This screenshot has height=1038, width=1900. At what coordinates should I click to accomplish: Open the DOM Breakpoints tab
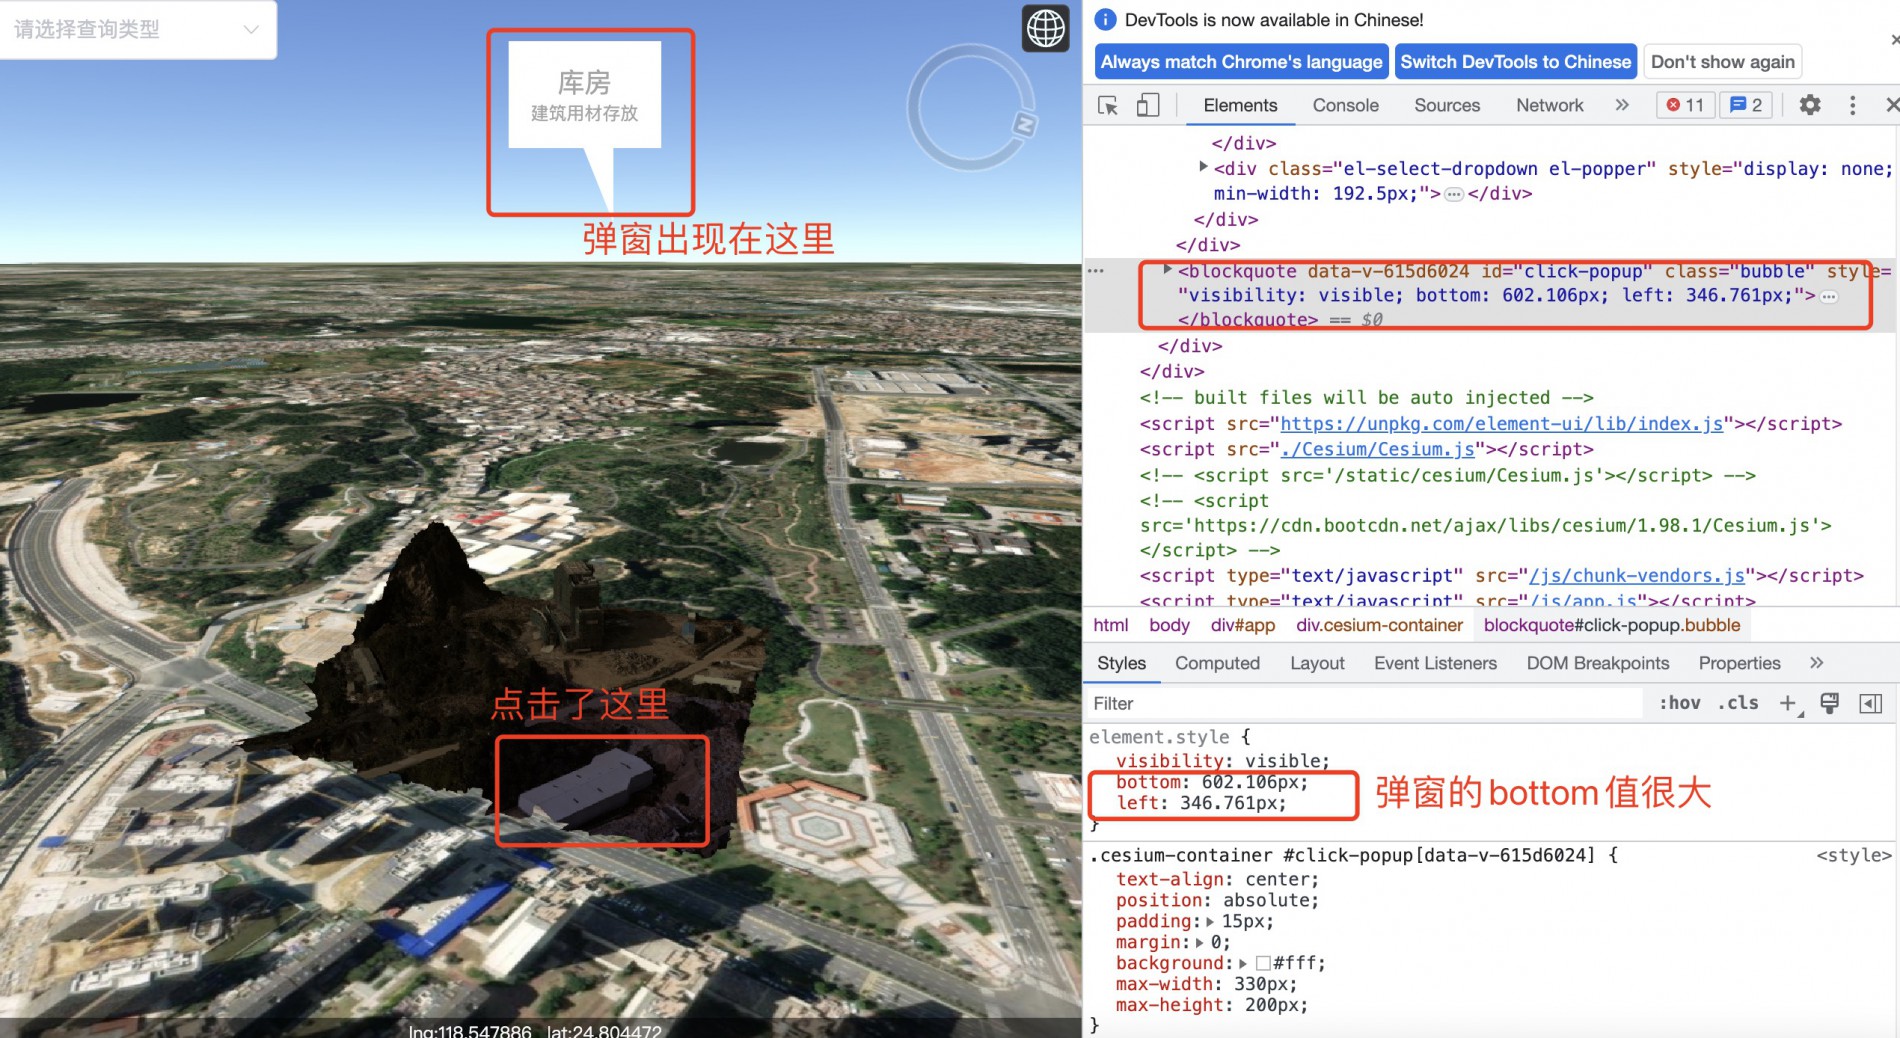(x=1598, y=663)
